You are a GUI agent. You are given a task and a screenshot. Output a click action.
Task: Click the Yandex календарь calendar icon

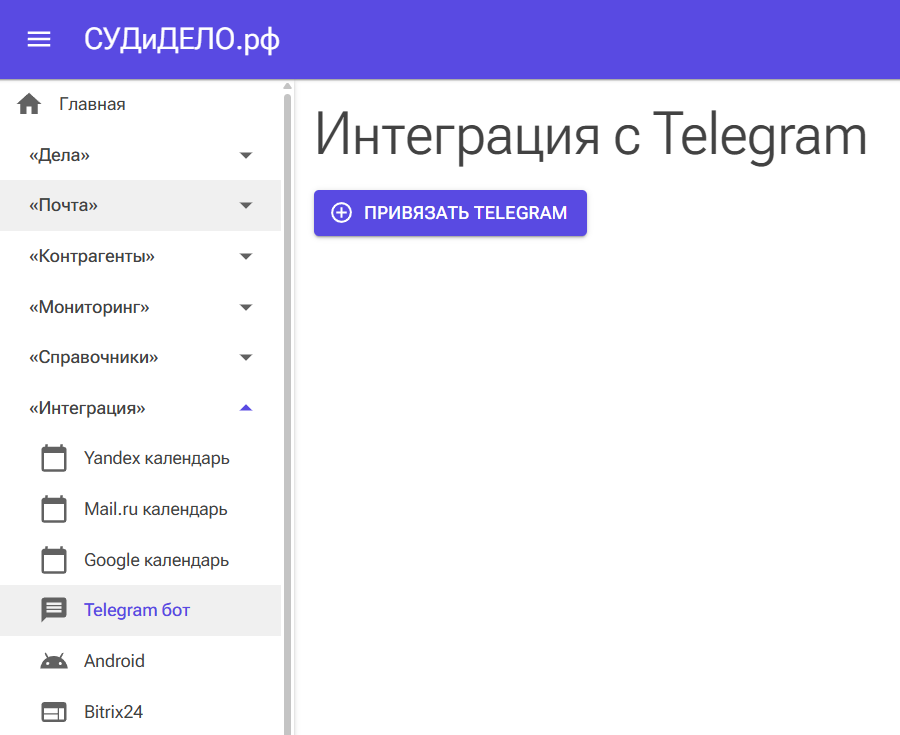click(x=54, y=458)
